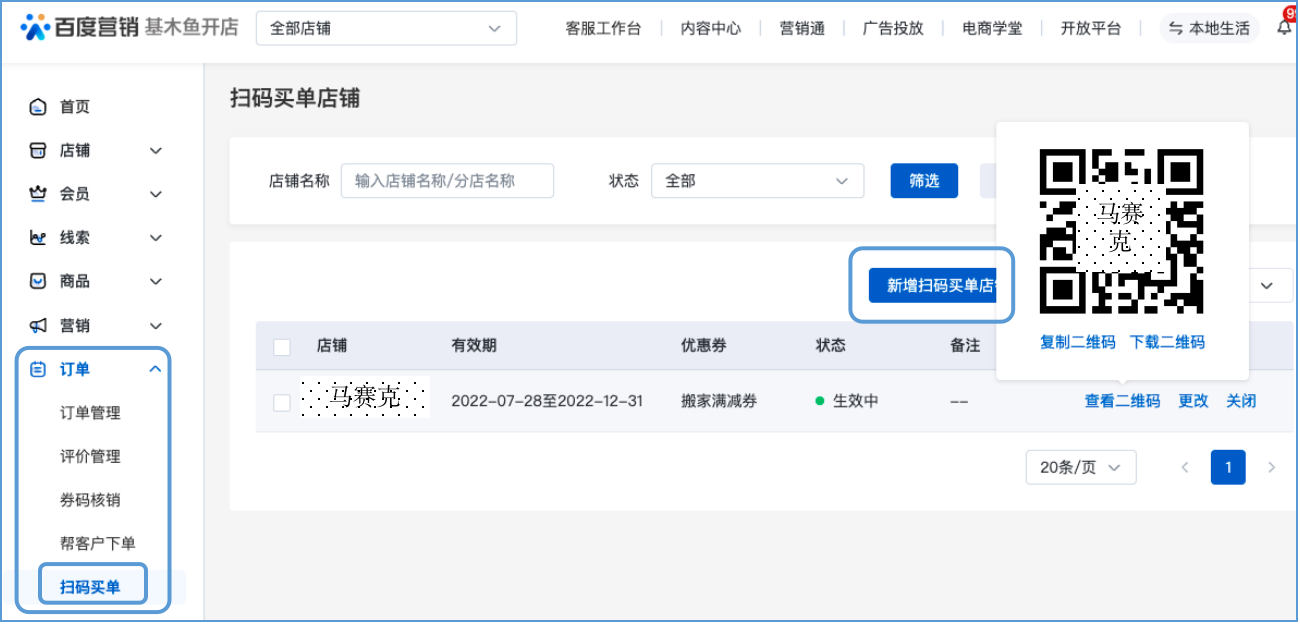This screenshot has width=1300, height=624.
Task: Expand the 会员 sidebar menu chevron
Action: (155, 194)
